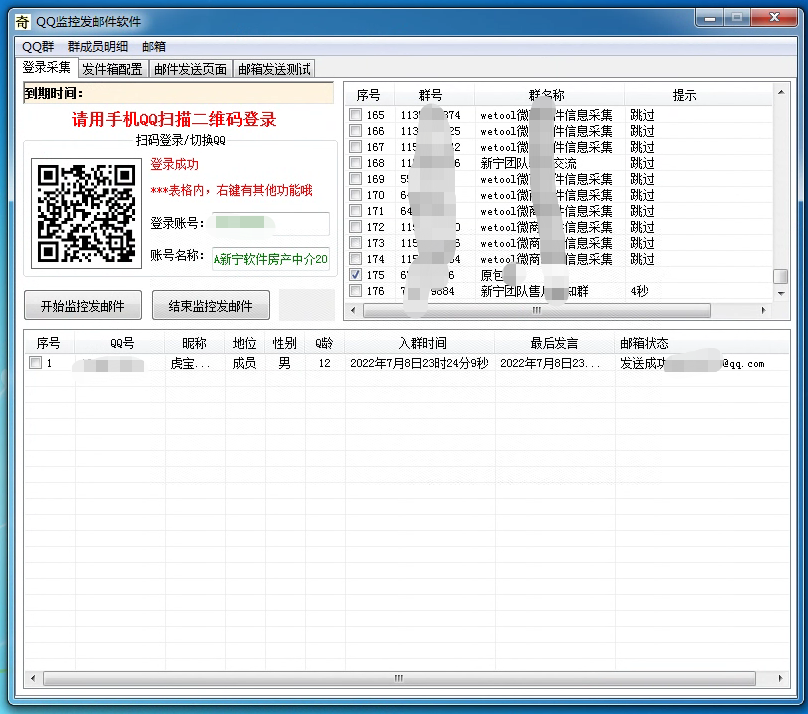
Task: Select the nickname cell '虔宝...'
Action: [190, 363]
